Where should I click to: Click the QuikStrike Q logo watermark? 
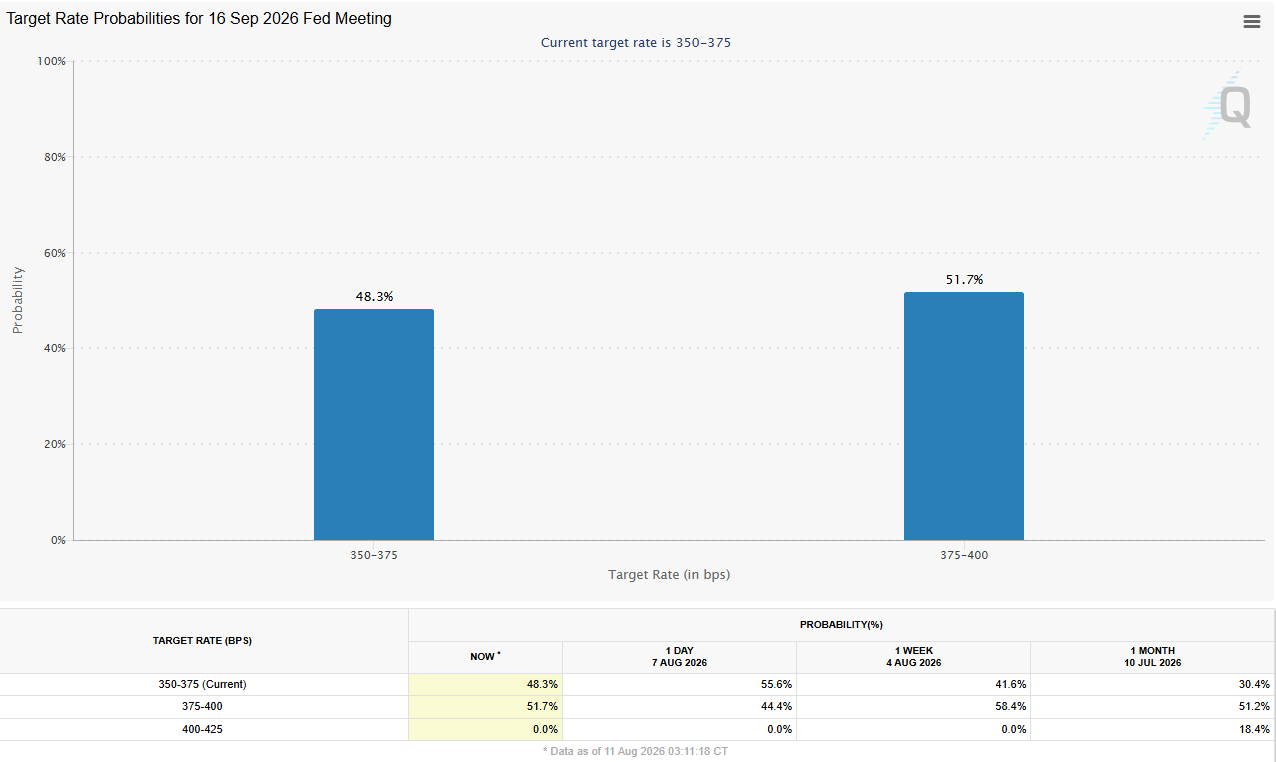point(1227,105)
